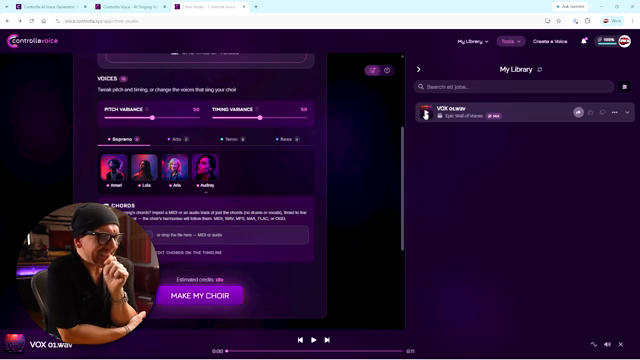This screenshot has height=360, width=640.
Task: Seek in the player progress bar
Action: [314, 351]
